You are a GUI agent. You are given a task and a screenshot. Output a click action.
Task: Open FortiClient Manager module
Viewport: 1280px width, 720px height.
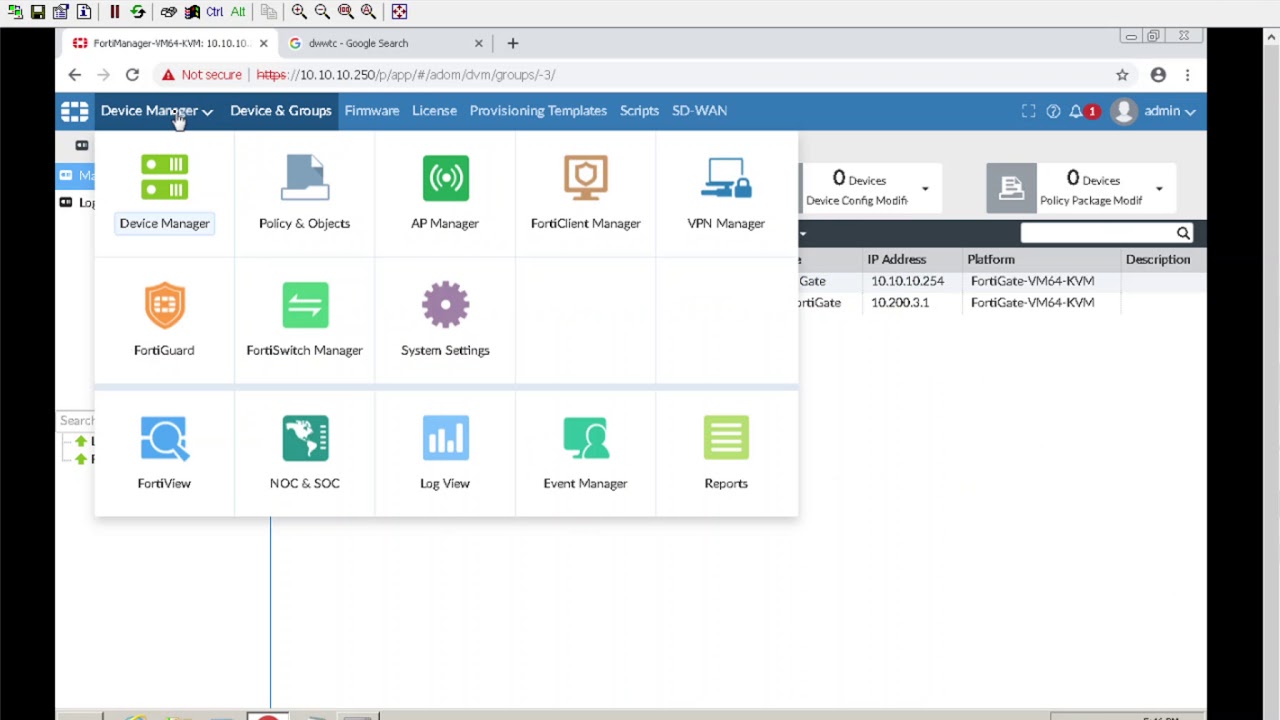[x=585, y=193]
